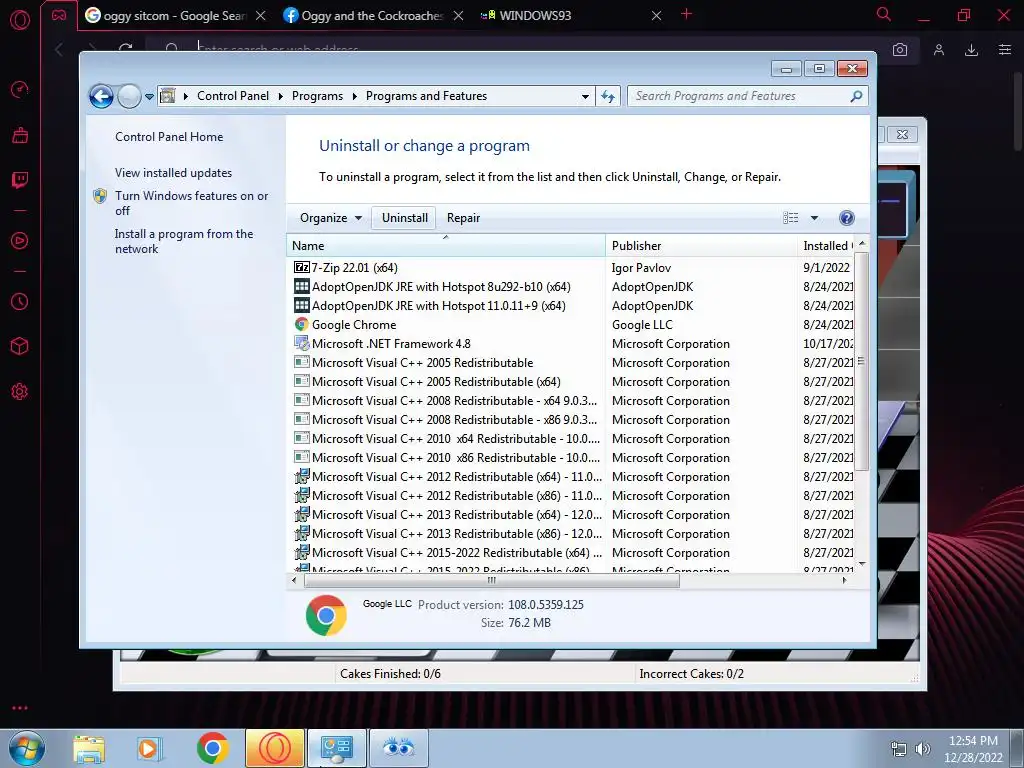This screenshot has width=1024, height=768.
Task: Open Opera downloads icon
Action: (x=971, y=50)
